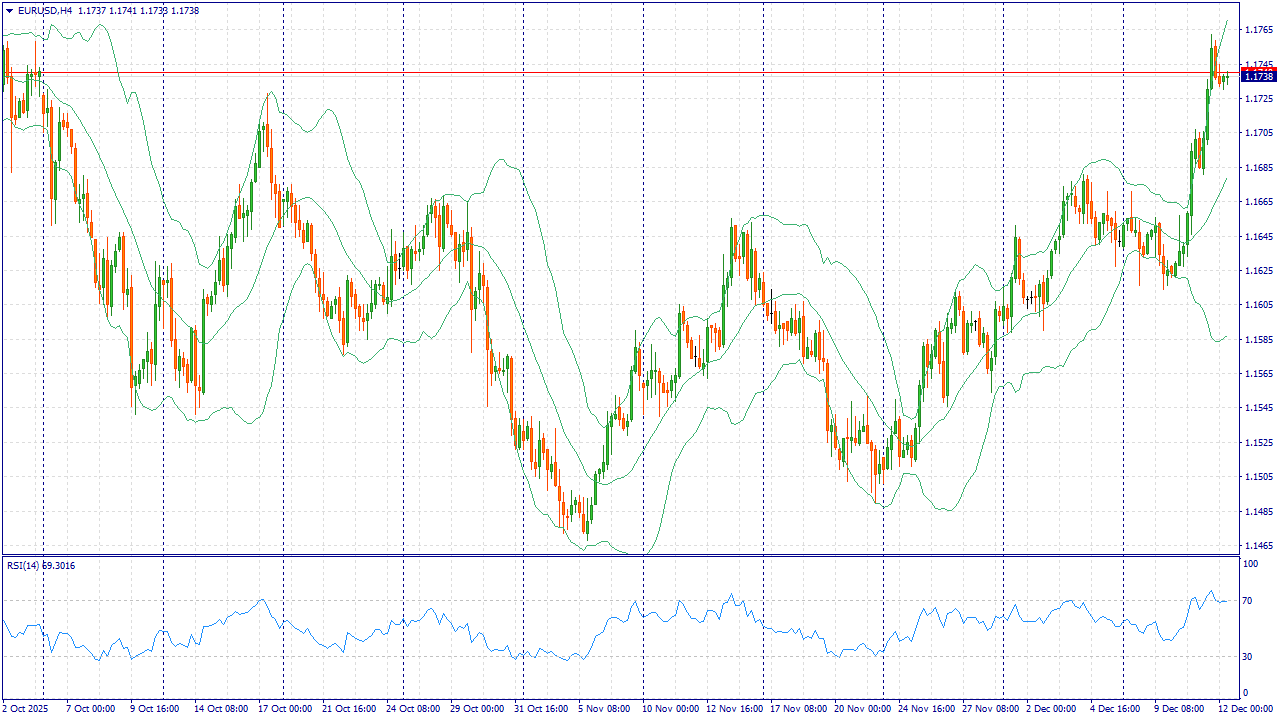The width and height of the screenshot is (1280, 720).
Task: Select the 2 Oct 2025 date label
Action: pos(25,708)
